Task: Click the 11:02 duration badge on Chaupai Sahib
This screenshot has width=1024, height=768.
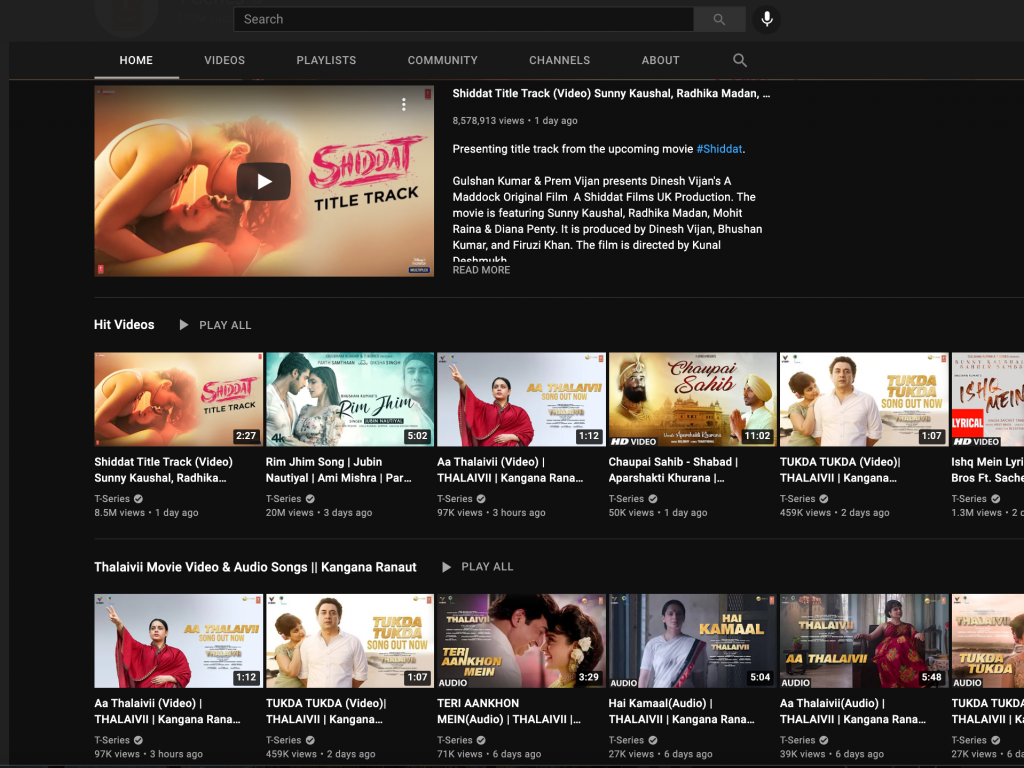Action: click(x=758, y=436)
